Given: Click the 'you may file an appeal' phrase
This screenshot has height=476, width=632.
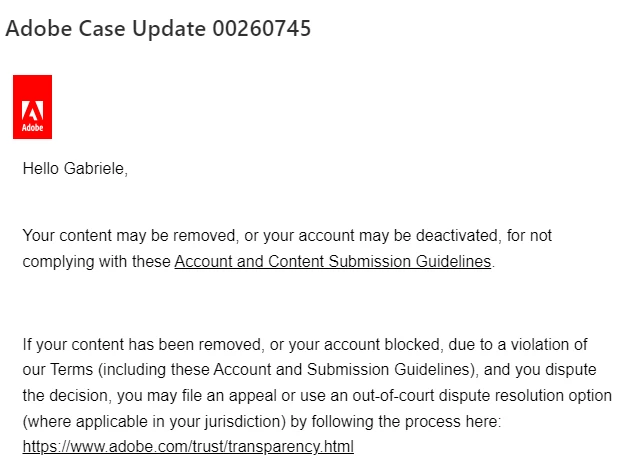Looking at the screenshot, I should pyautogui.click(x=197, y=396).
